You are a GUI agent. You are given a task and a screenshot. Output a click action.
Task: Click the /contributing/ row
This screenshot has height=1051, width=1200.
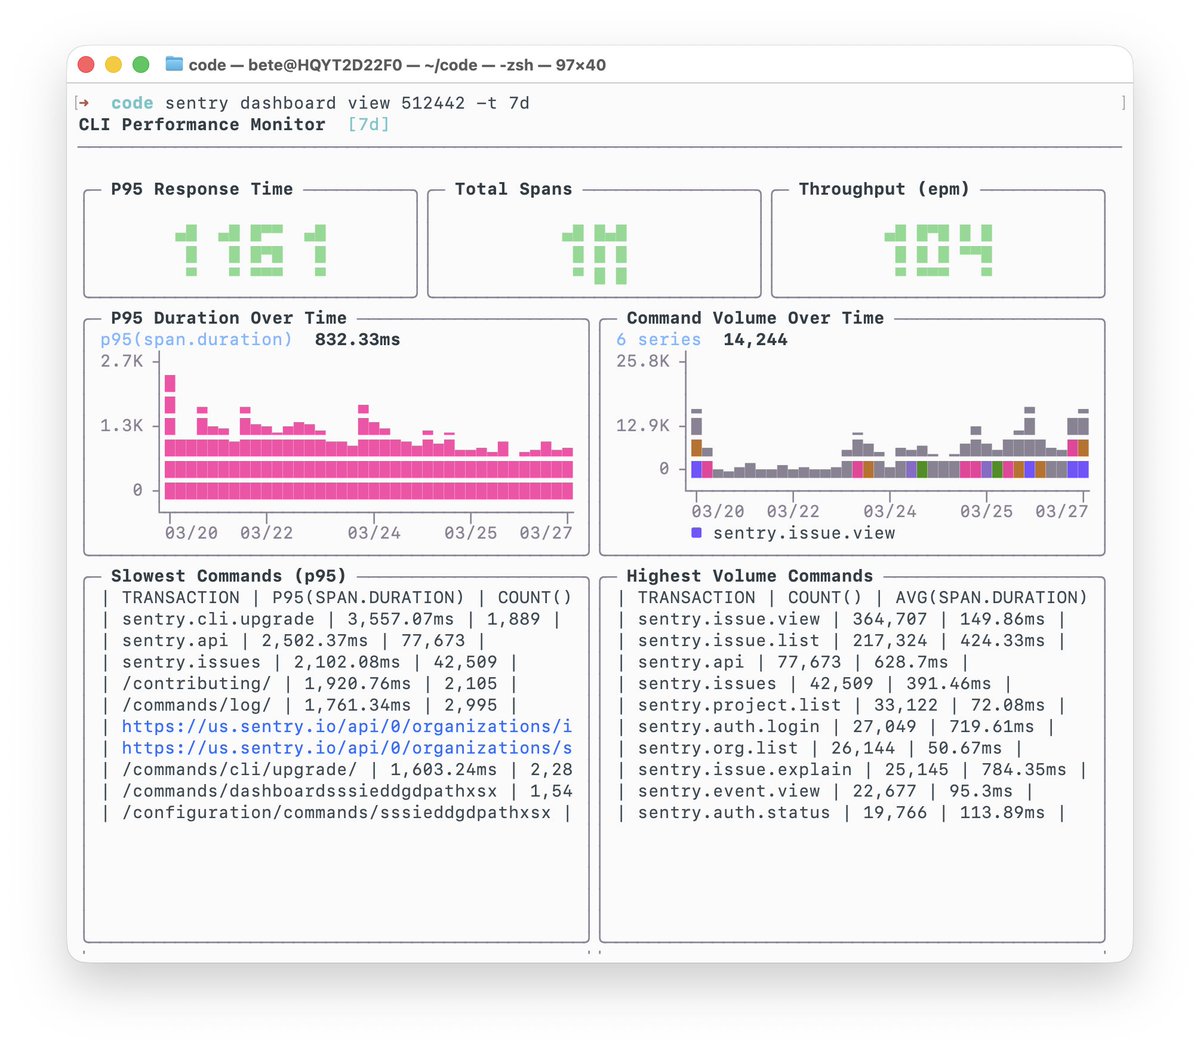309,684
